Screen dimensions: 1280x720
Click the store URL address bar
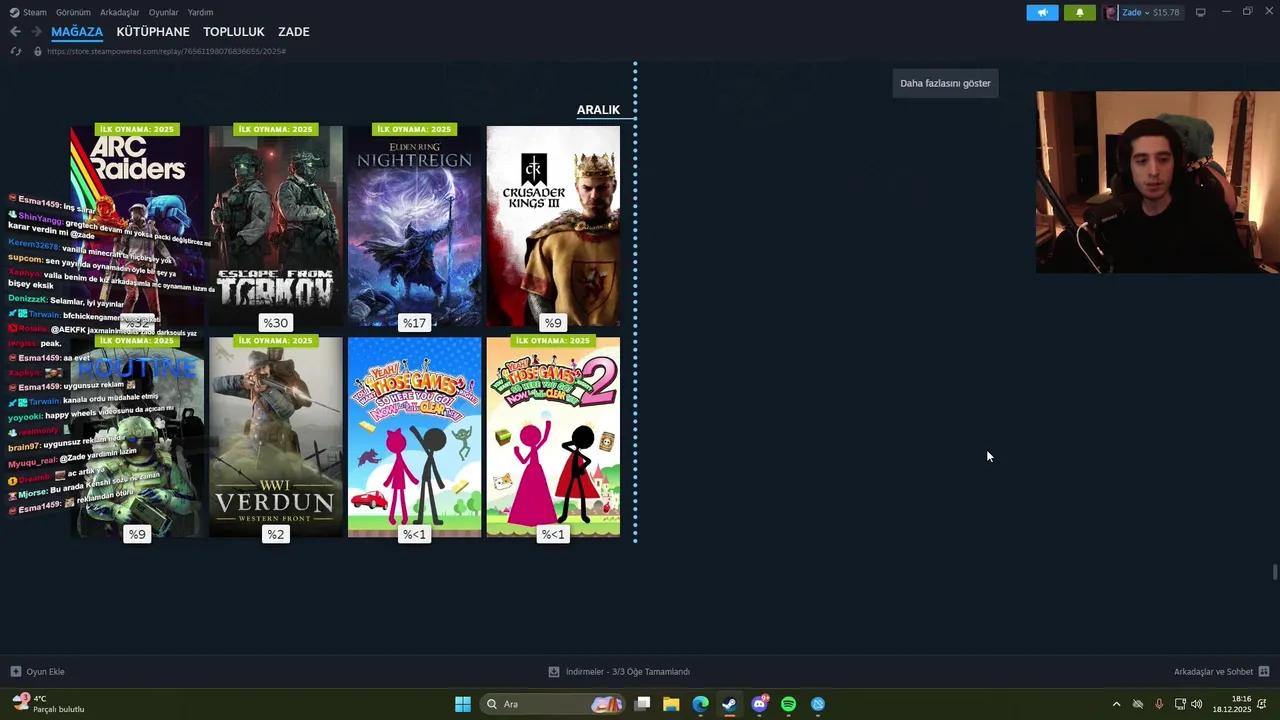pyautogui.click(x=166, y=51)
